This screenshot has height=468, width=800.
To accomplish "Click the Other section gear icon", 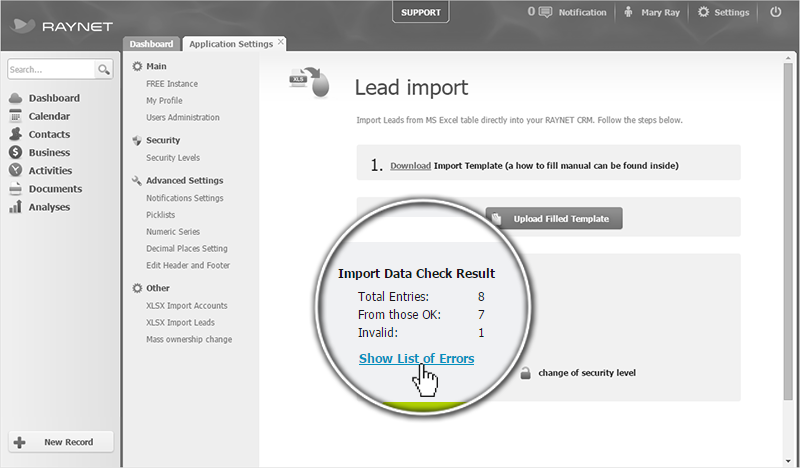I will 137,288.
